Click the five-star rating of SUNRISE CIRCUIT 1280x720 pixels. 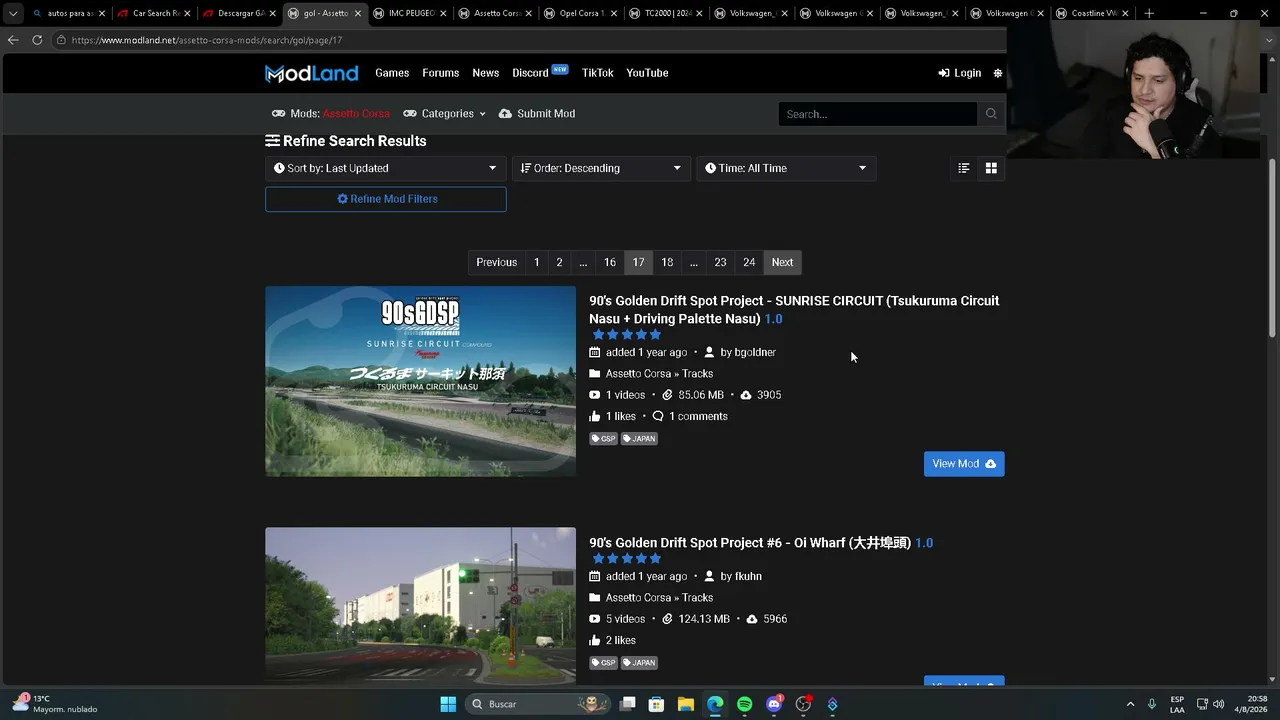[627, 335]
